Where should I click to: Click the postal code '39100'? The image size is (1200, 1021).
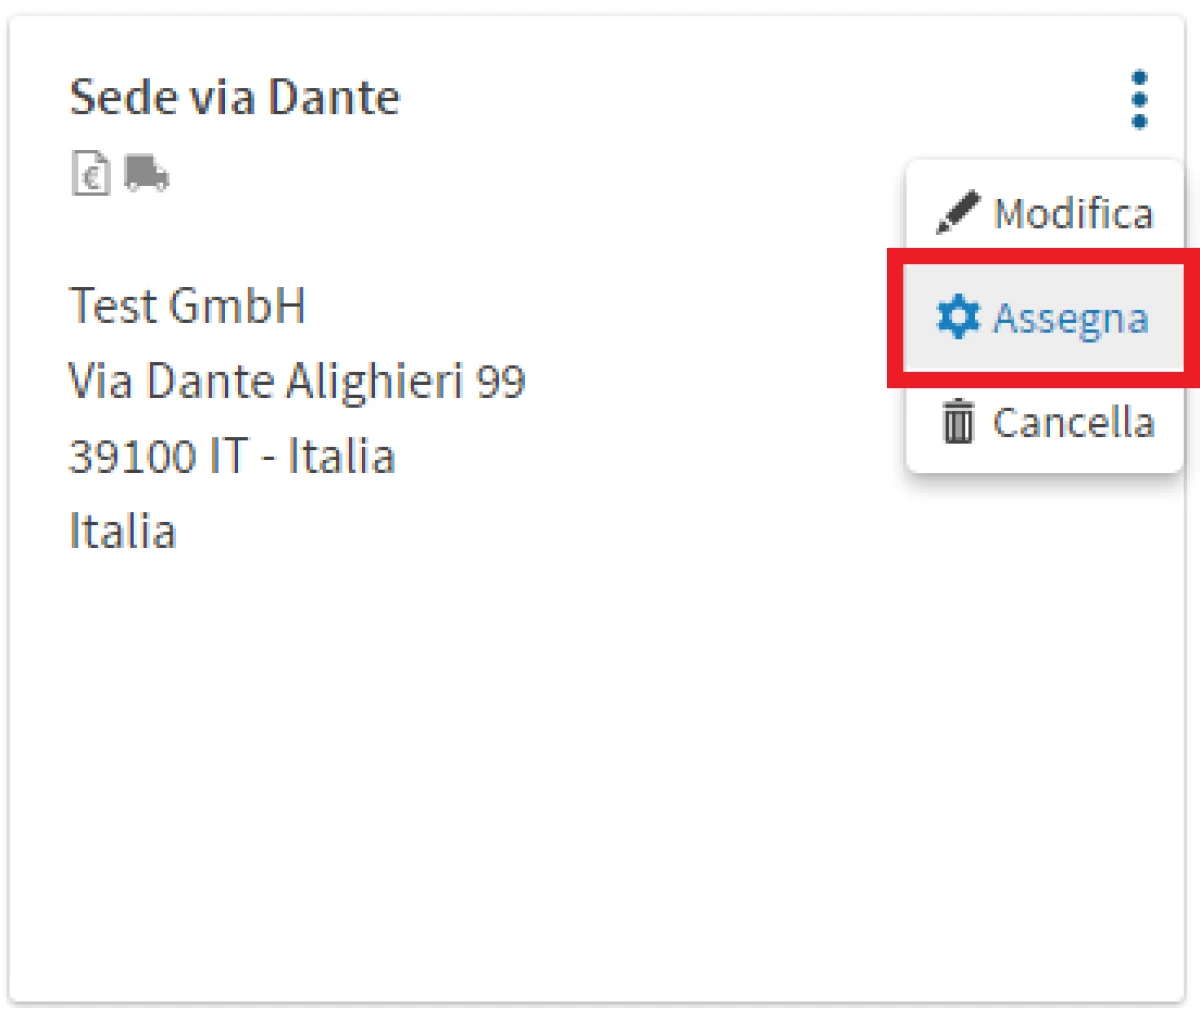131,456
